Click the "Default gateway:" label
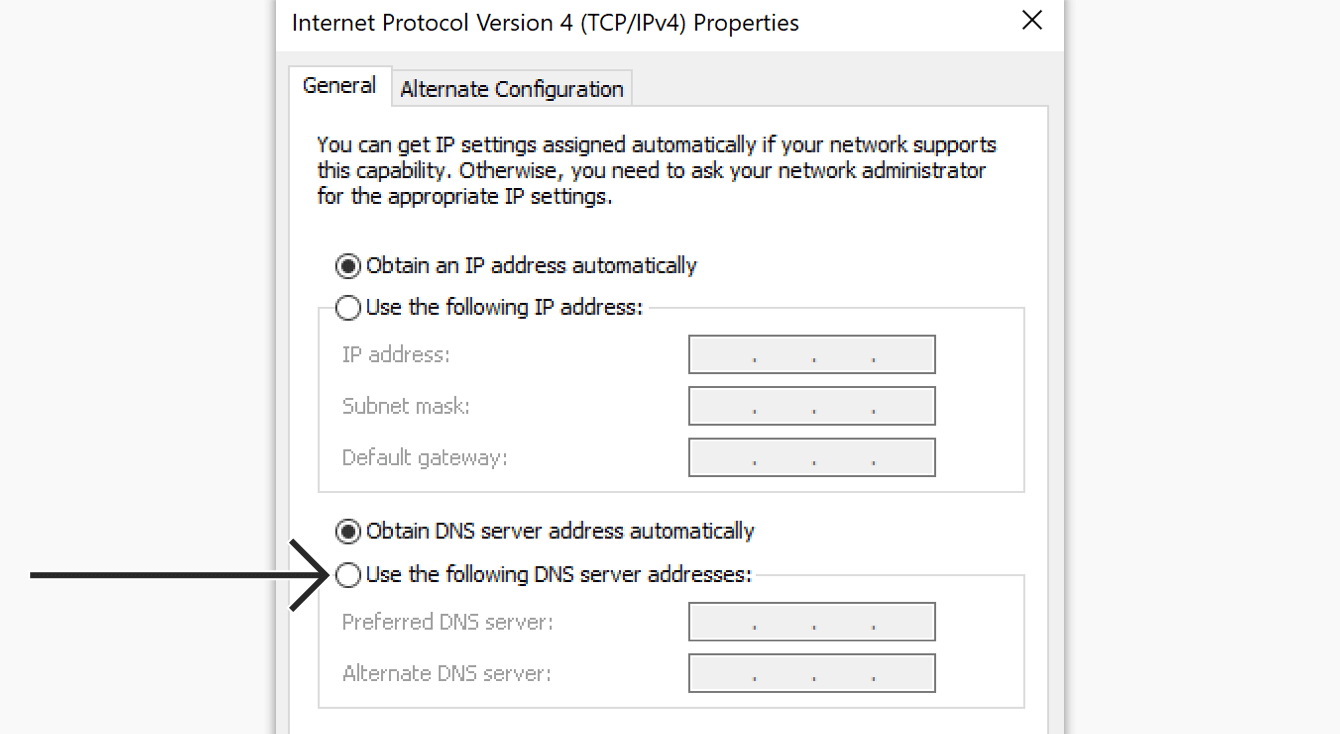1340x734 pixels. point(424,458)
